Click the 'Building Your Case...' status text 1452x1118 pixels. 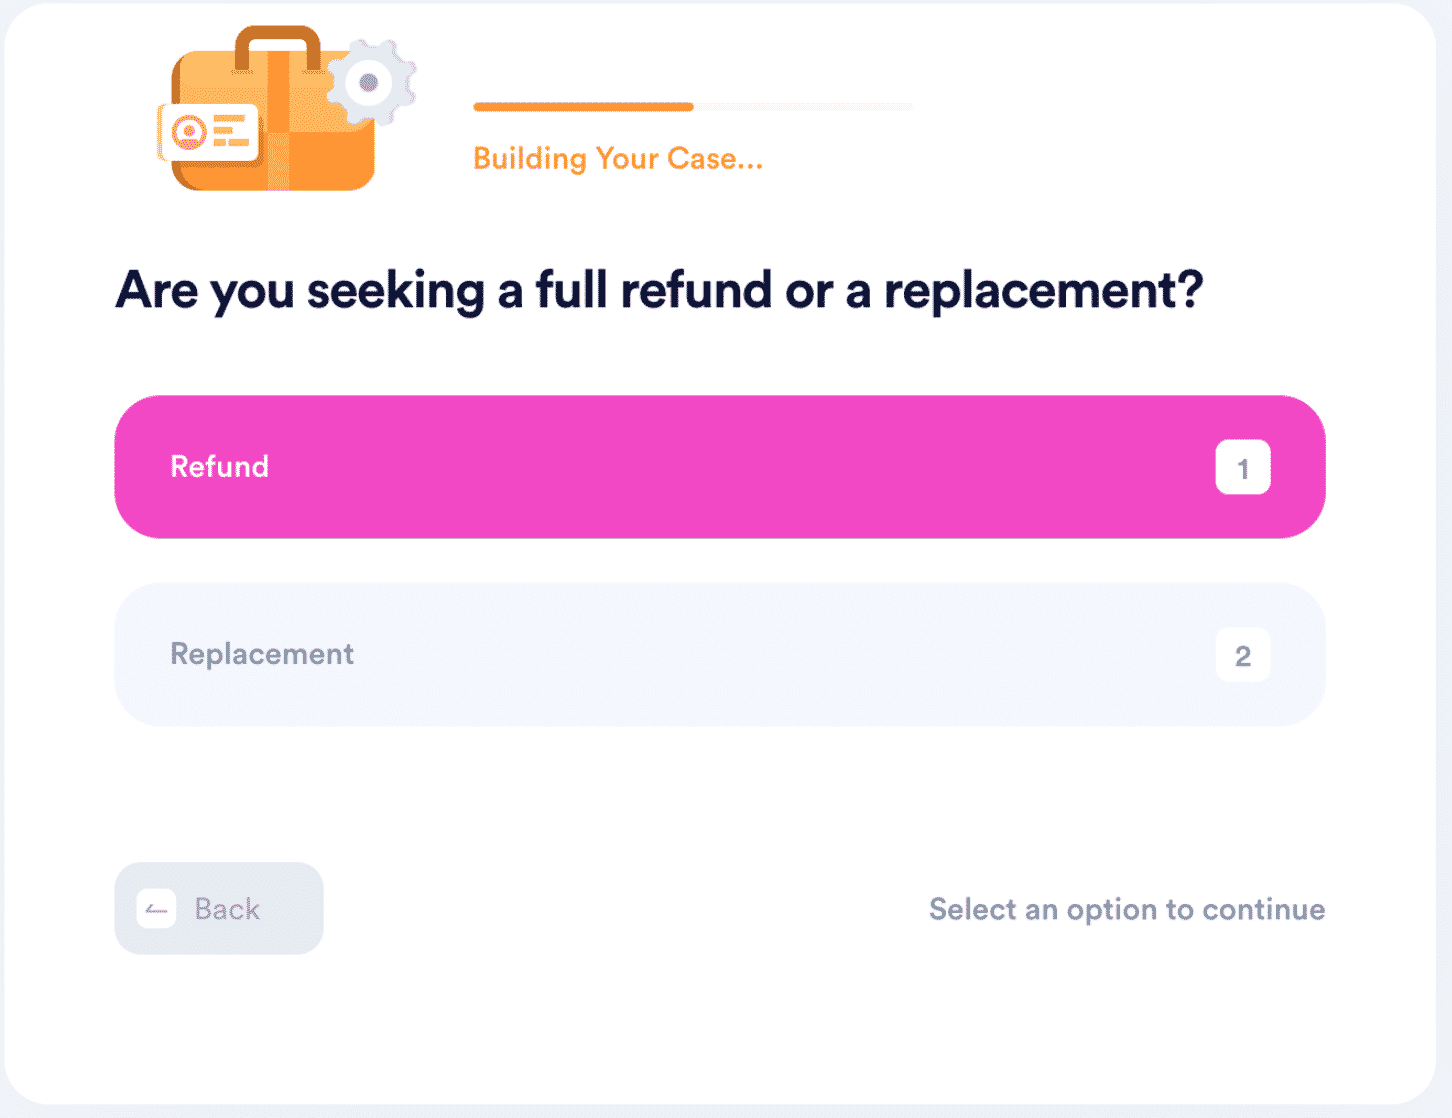click(618, 158)
